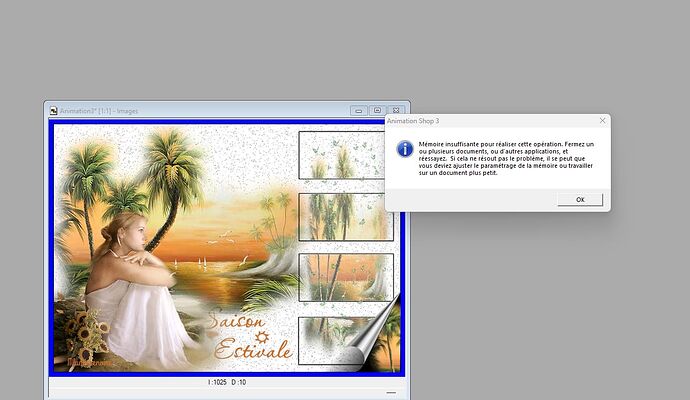Image resolution: width=690 pixels, height=400 pixels.
Task: Close the Animation3 frames window
Action: (x=396, y=110)
